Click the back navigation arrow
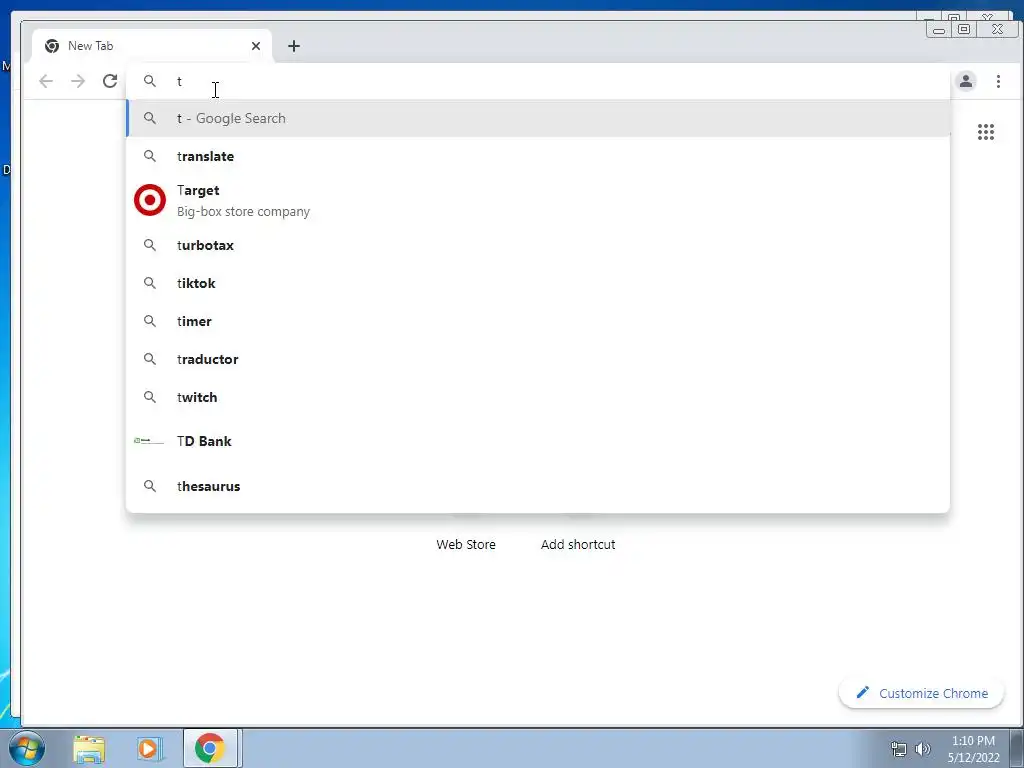The height and width of the screenshot is (768, 1024). pos(46,81)
